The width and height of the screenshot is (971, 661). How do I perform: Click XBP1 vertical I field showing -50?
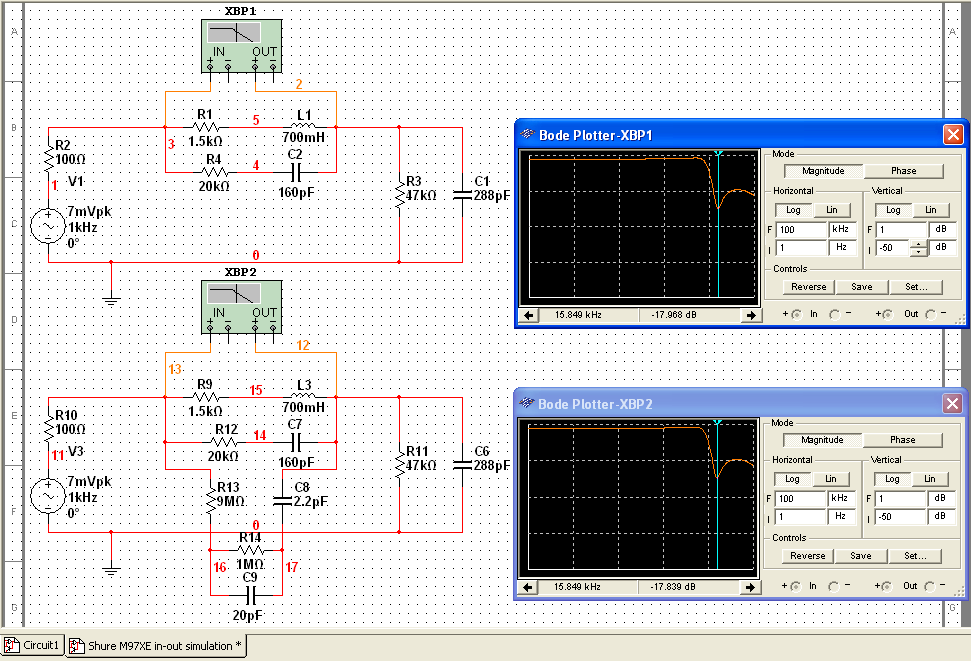click(892, 248)
